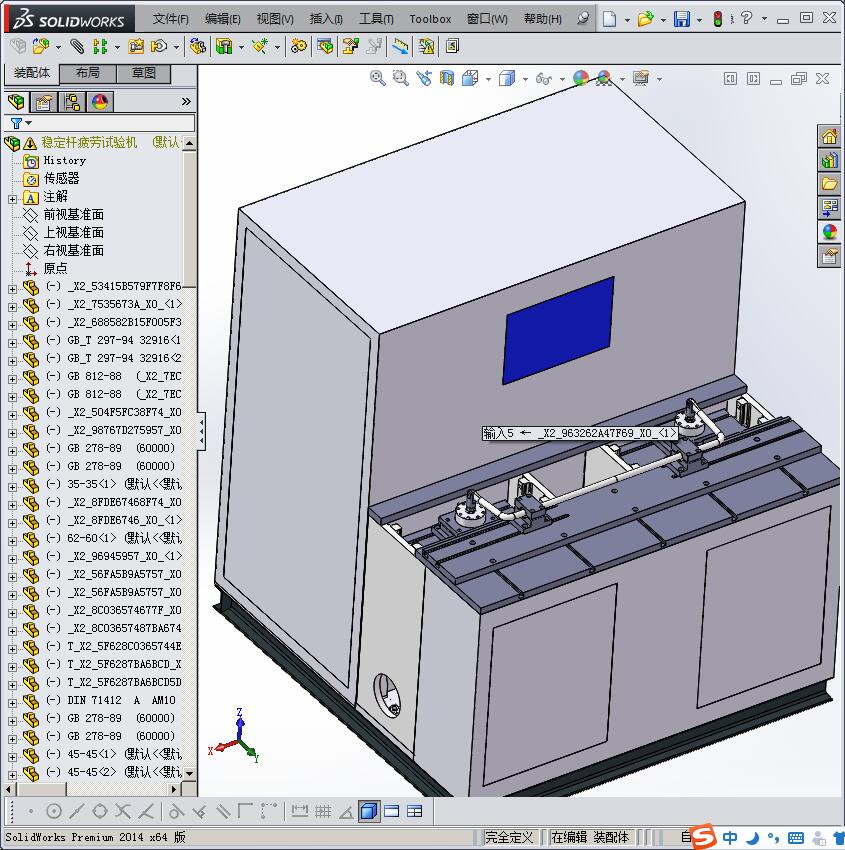Viewport: 845px width, 850px height.
Task: Toggle the sketch grid icon in bottom toolbar
Action: (x=323, y=812)
